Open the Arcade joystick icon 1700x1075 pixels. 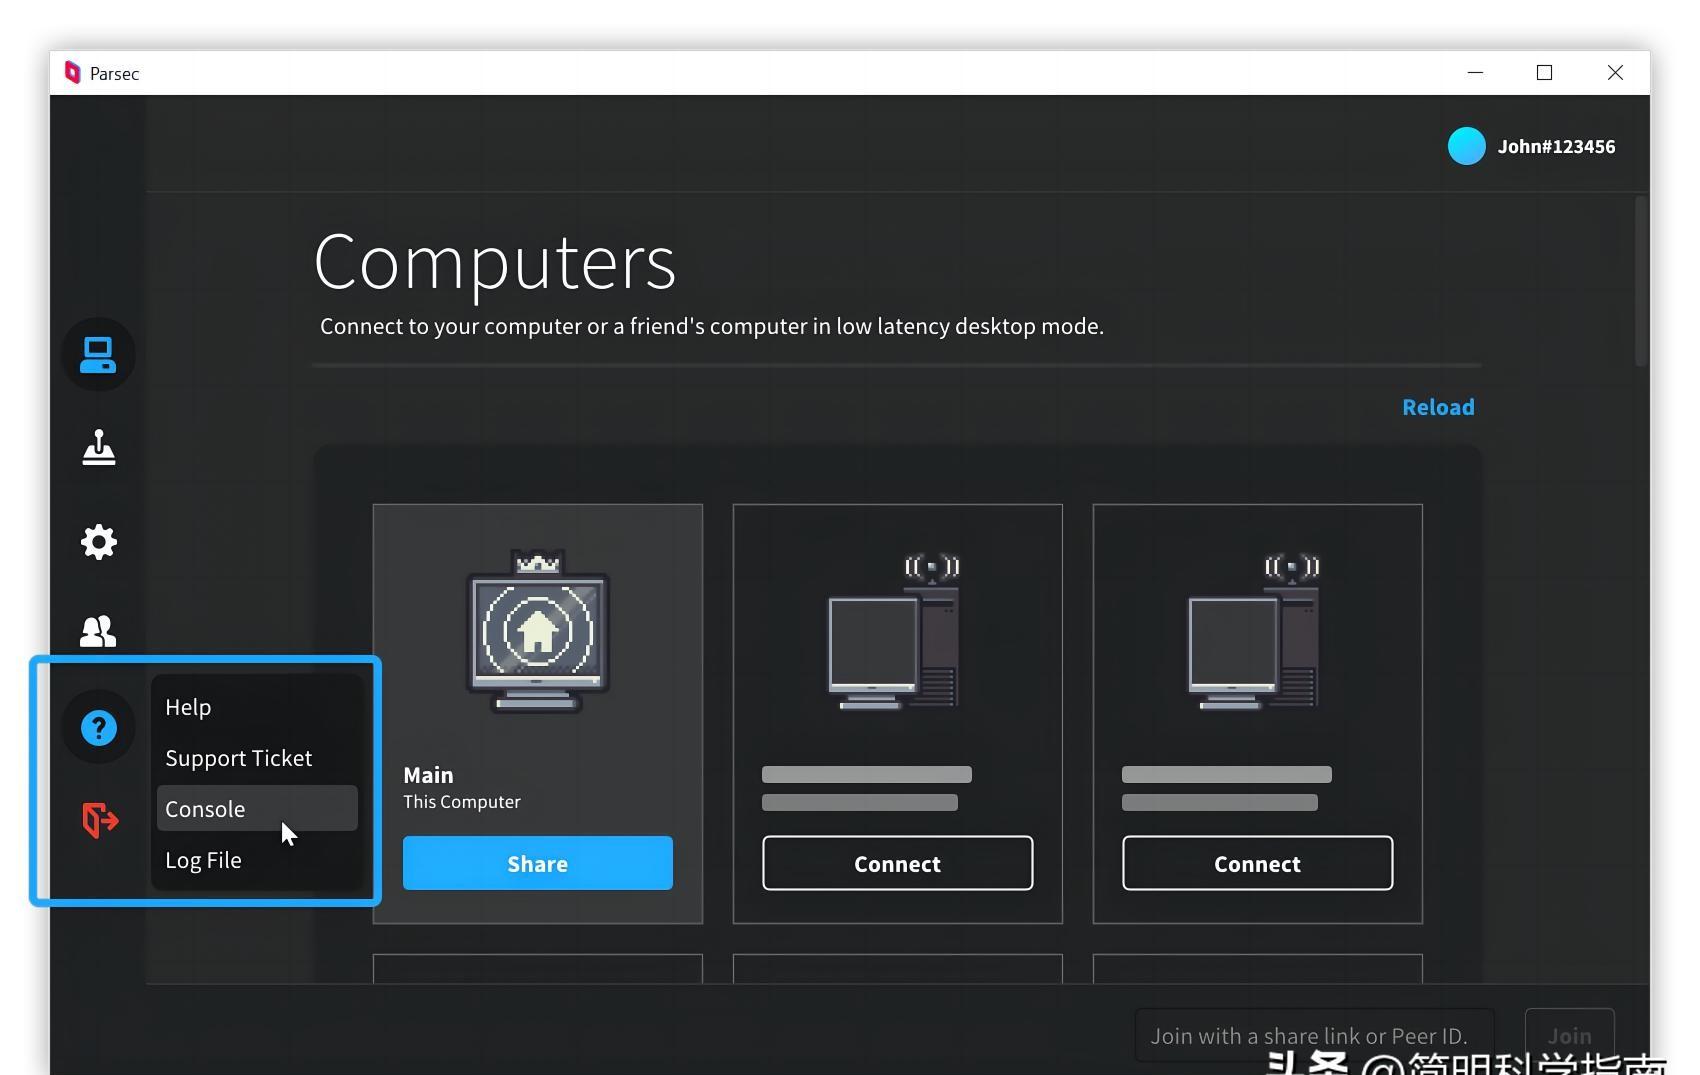click(98, 447)
